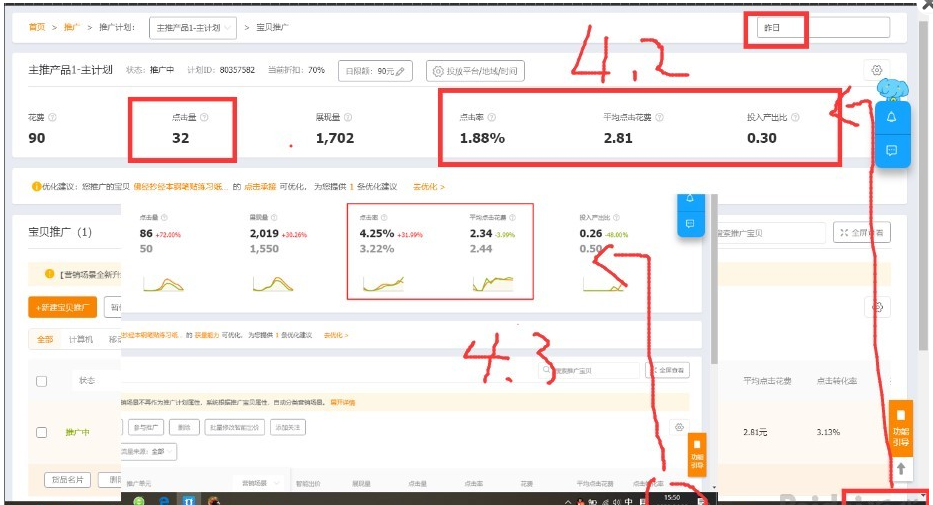This screenshot has height=505, width=933.
Task: Click the inset 全屏查看 button
Action: pos(668,371)
